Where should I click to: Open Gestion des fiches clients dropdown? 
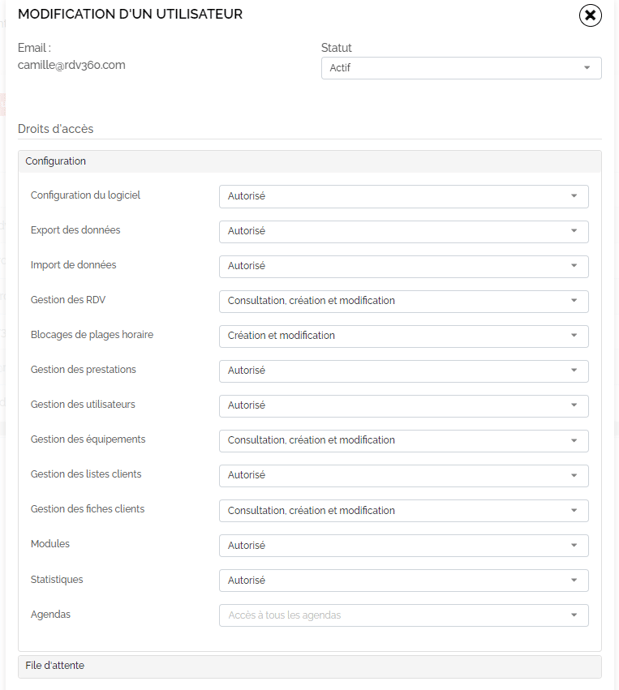pos(403,510)
